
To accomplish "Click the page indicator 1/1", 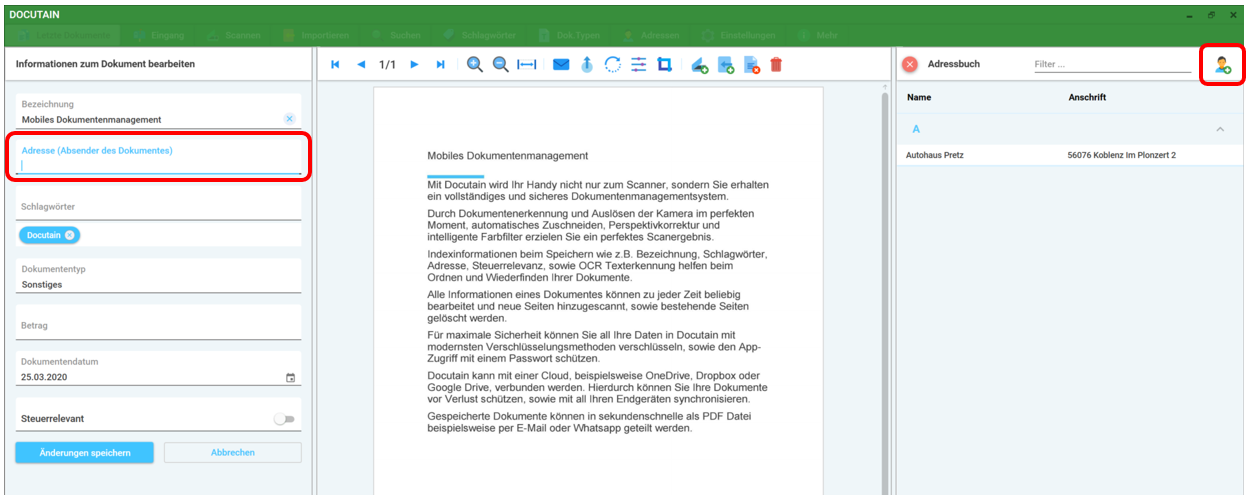I will (388, 64).
